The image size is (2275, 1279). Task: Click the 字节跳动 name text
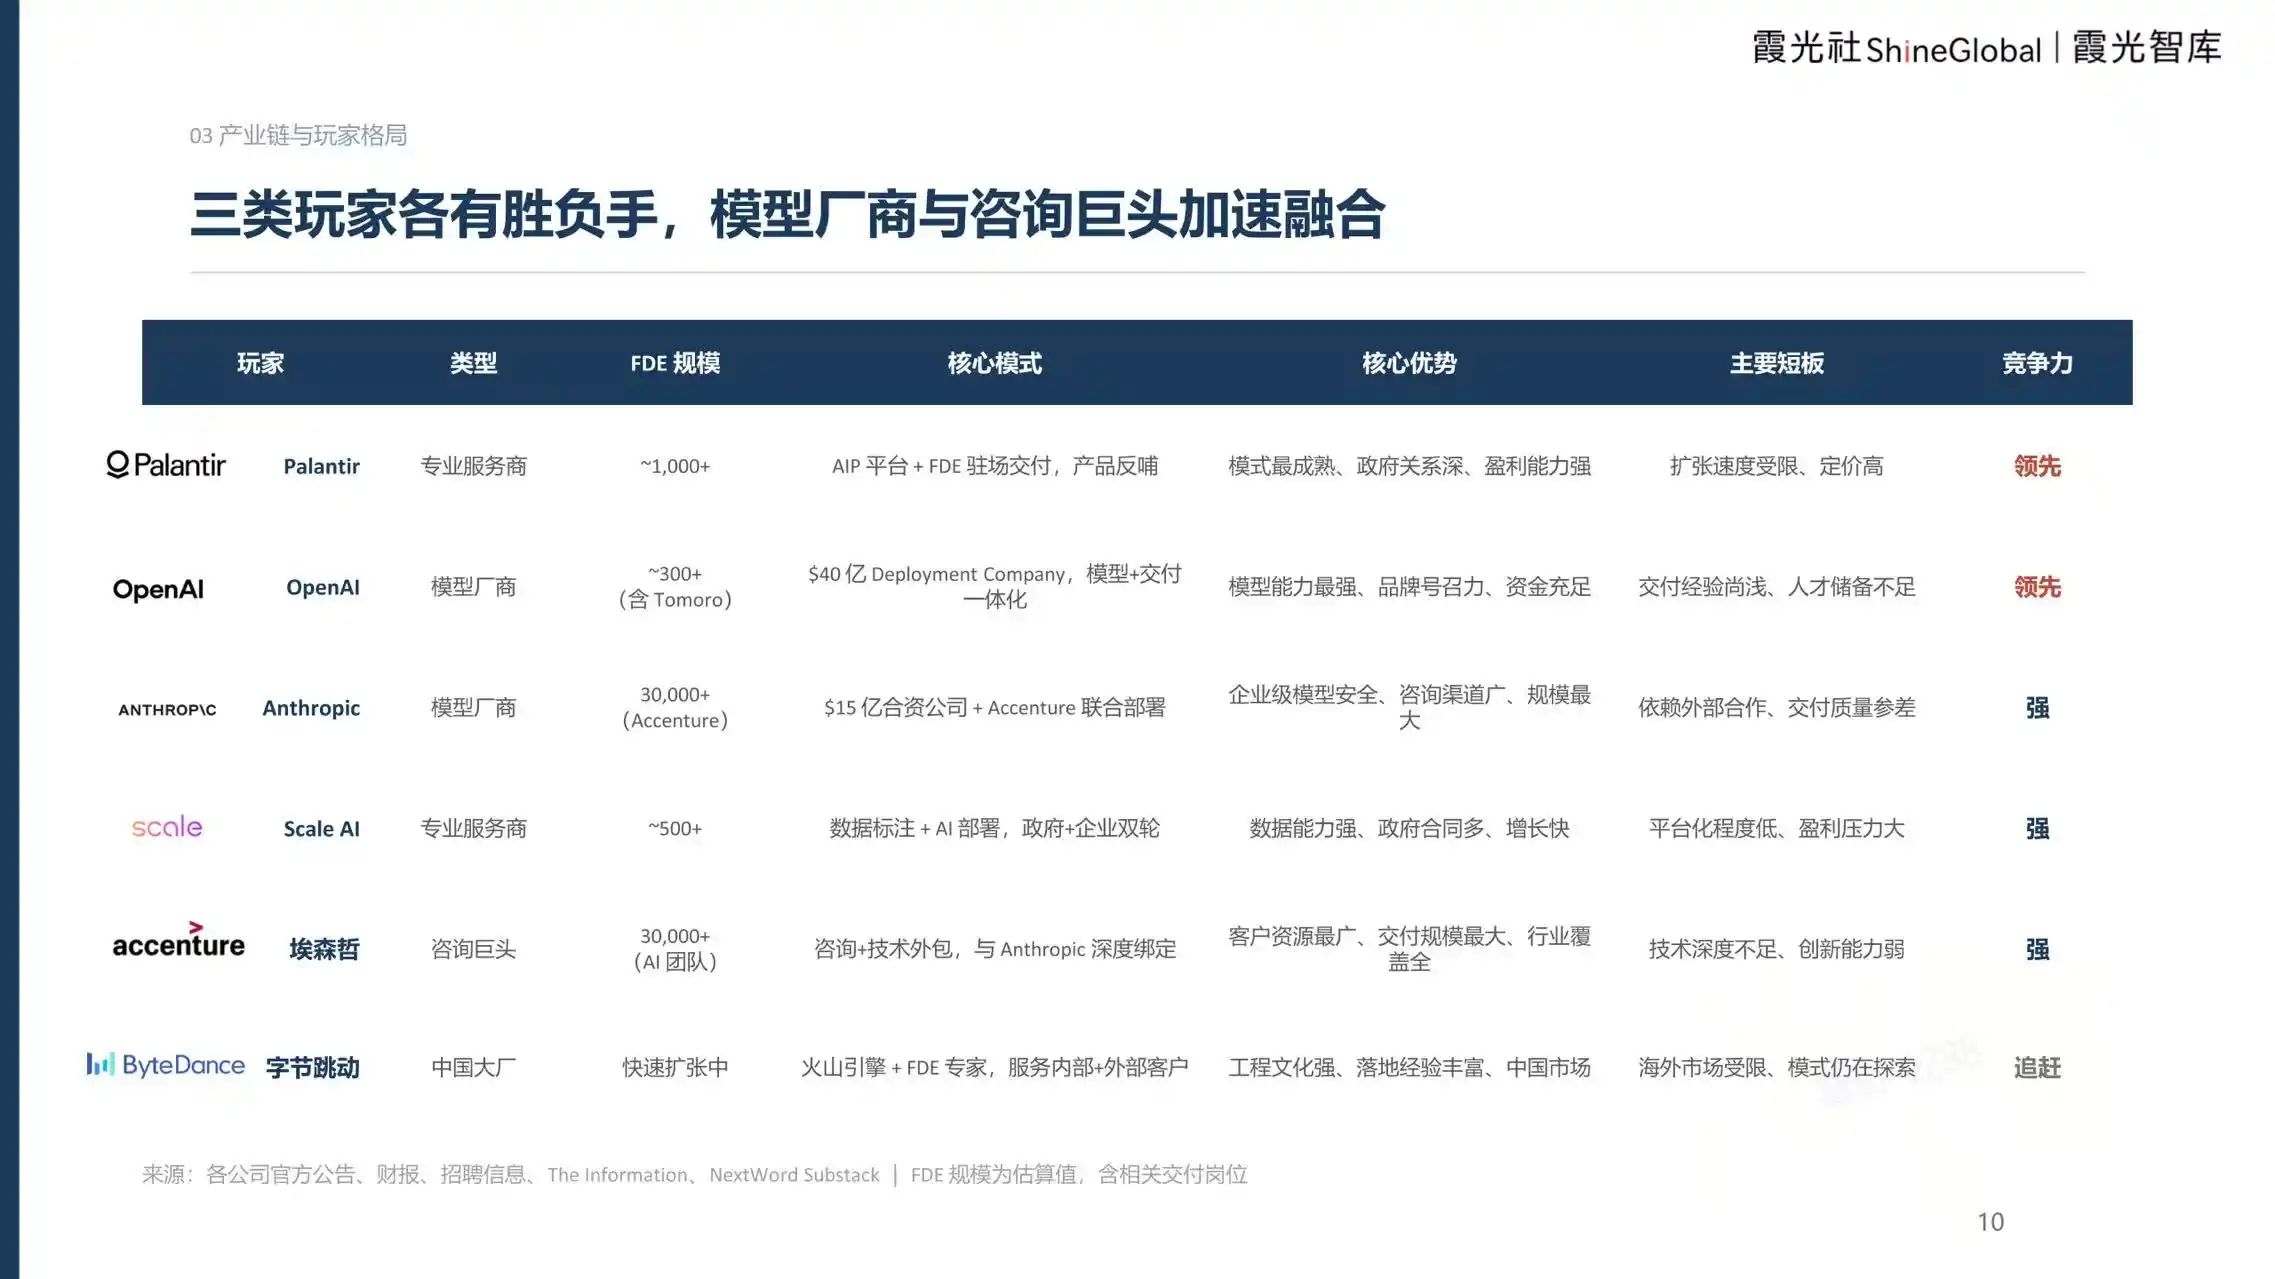click(x=313, y=1068)
